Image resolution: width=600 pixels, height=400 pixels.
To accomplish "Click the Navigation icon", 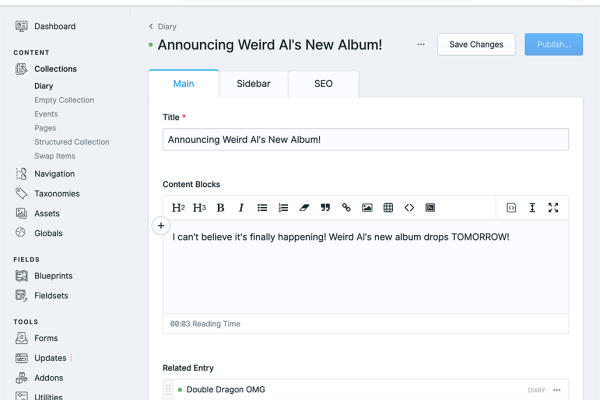I will click(21, 174).
